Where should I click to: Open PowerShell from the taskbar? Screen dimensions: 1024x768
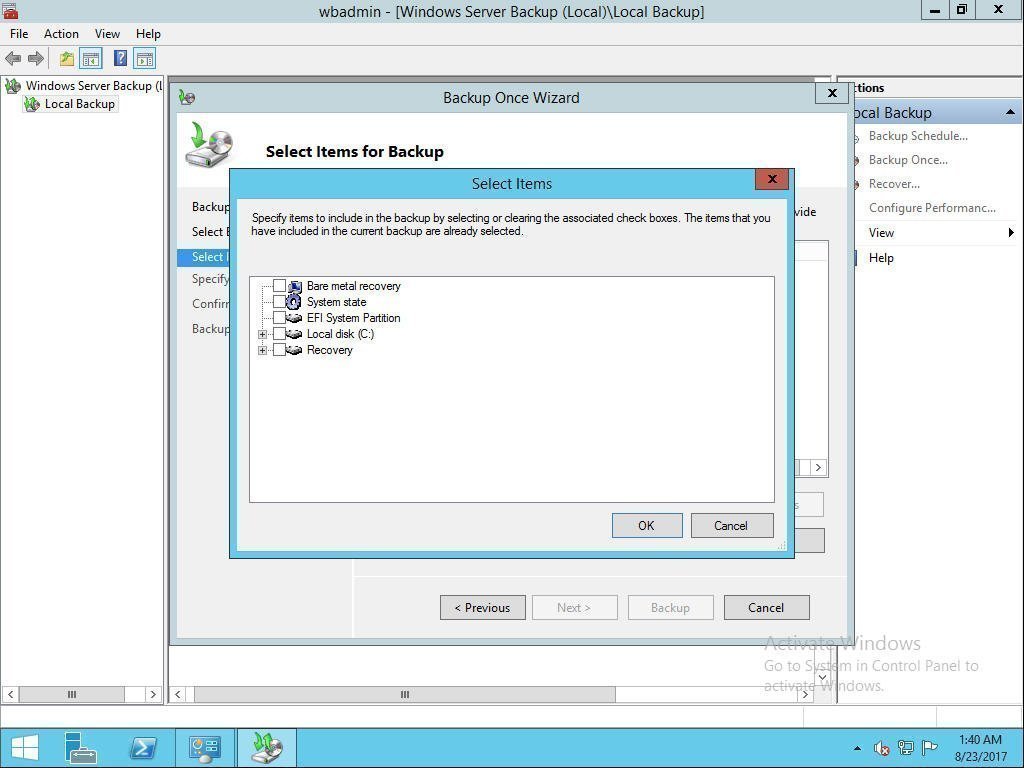143,748
